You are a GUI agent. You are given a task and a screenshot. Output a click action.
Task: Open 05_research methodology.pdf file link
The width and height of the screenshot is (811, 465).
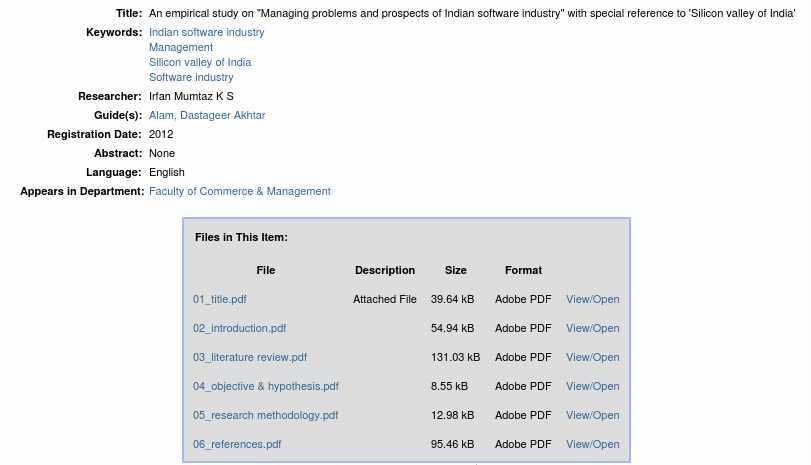pos(265,415)
